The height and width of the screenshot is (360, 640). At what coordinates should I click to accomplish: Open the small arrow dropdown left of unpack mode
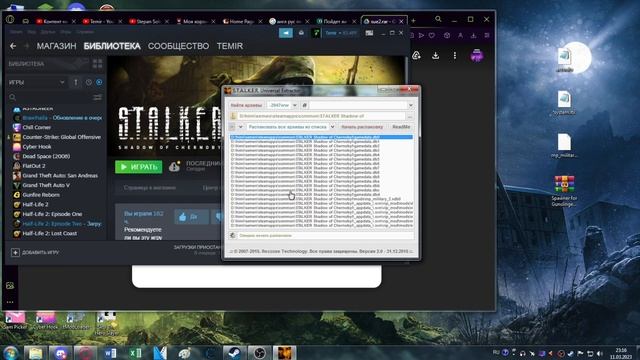tap(240, 127)
